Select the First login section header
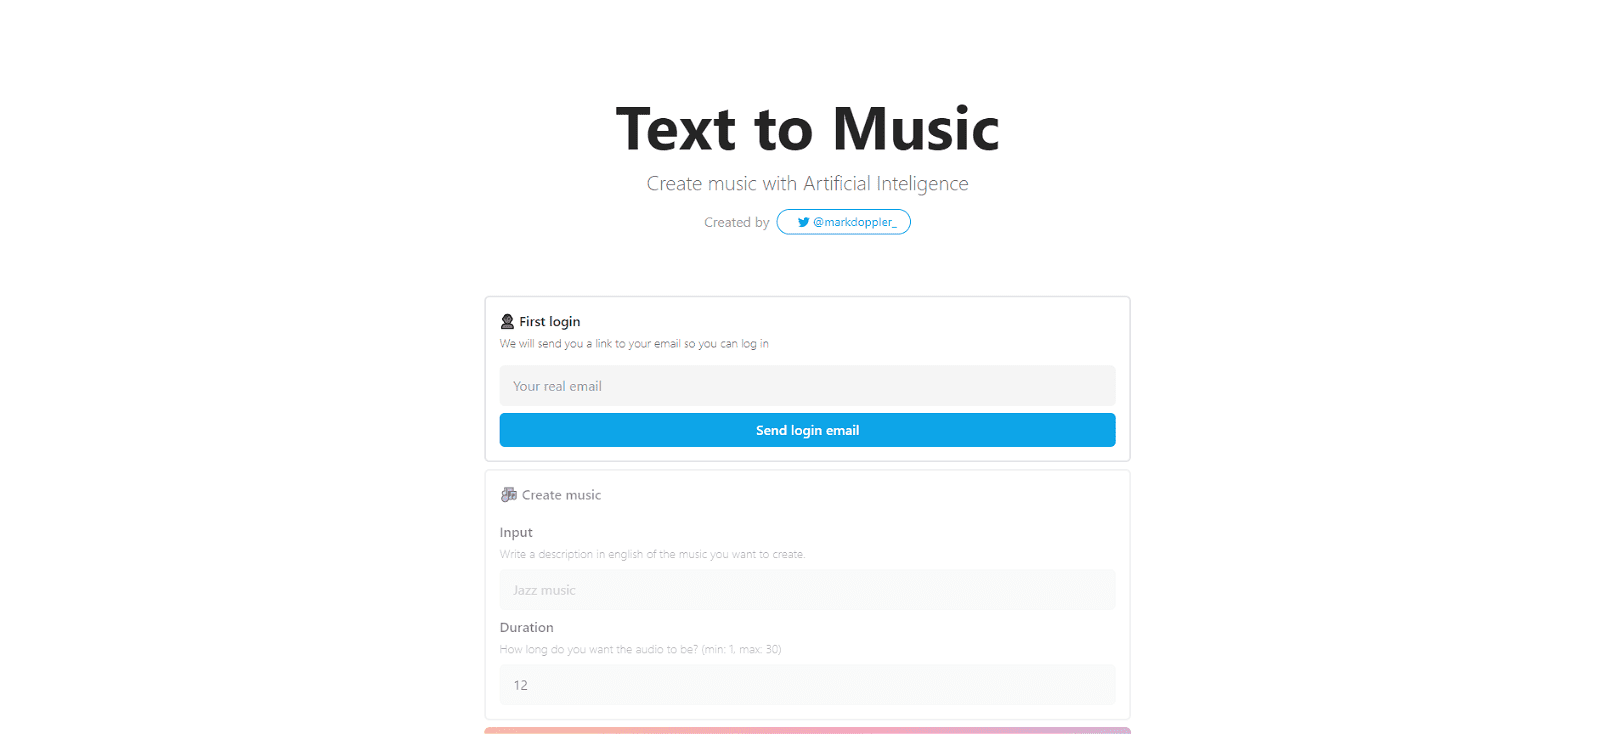Image resolution: width=1600 pixels, height=734 pixels. point(548,321)
